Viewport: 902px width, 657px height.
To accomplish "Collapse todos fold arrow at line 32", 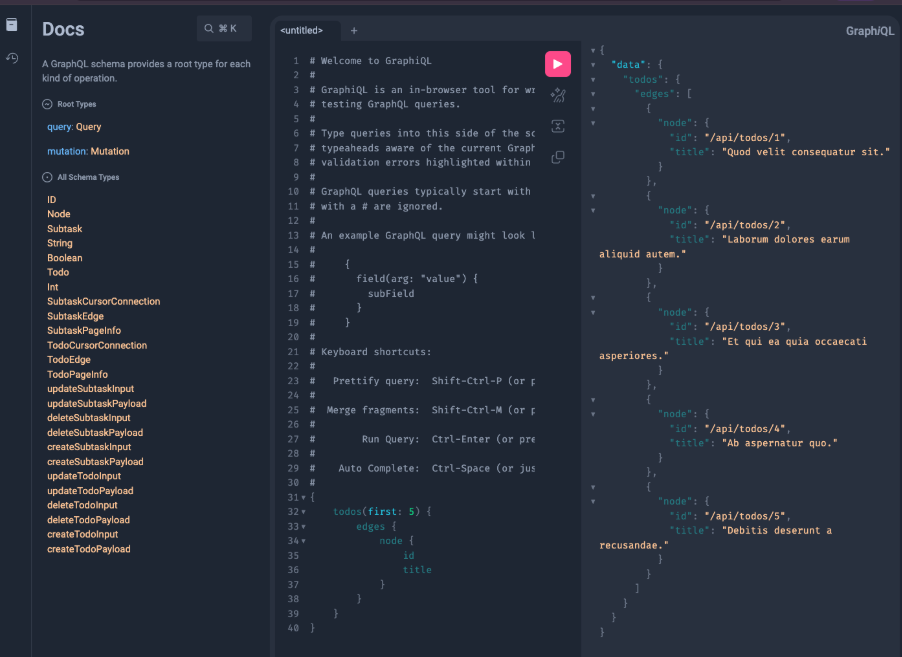I will [304, 512].
